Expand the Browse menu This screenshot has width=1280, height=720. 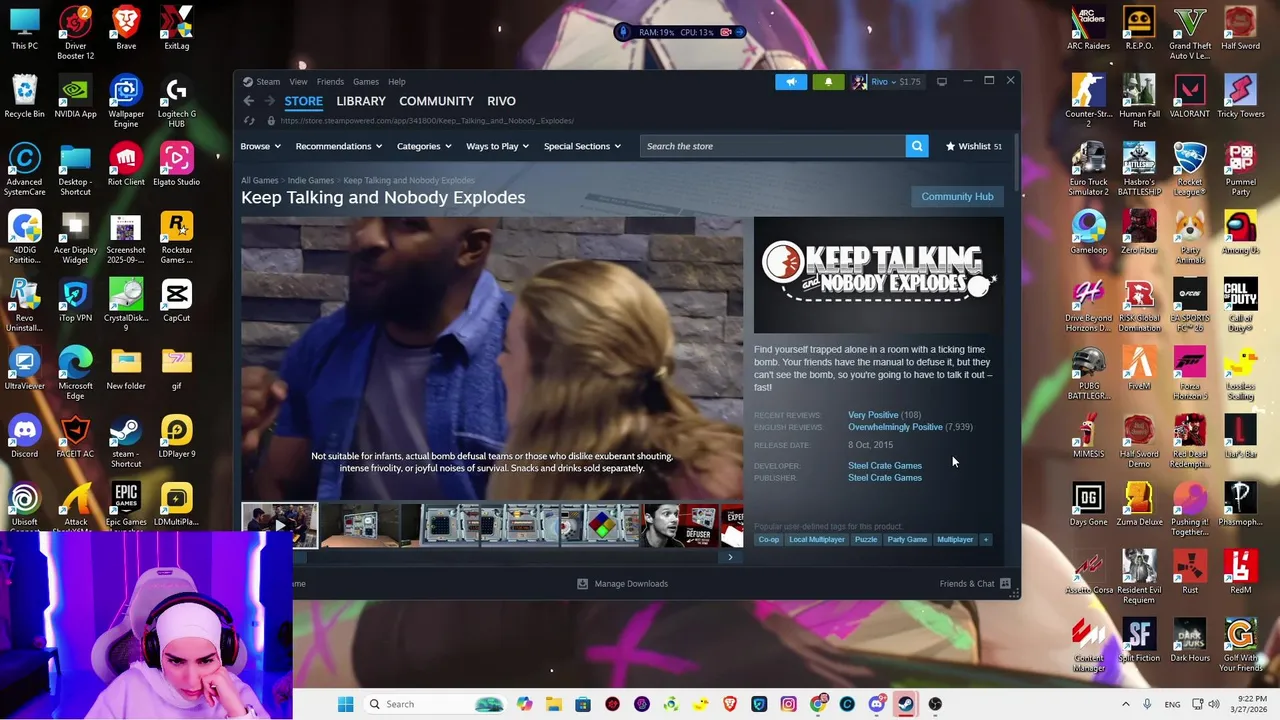[x=260, y=146]
